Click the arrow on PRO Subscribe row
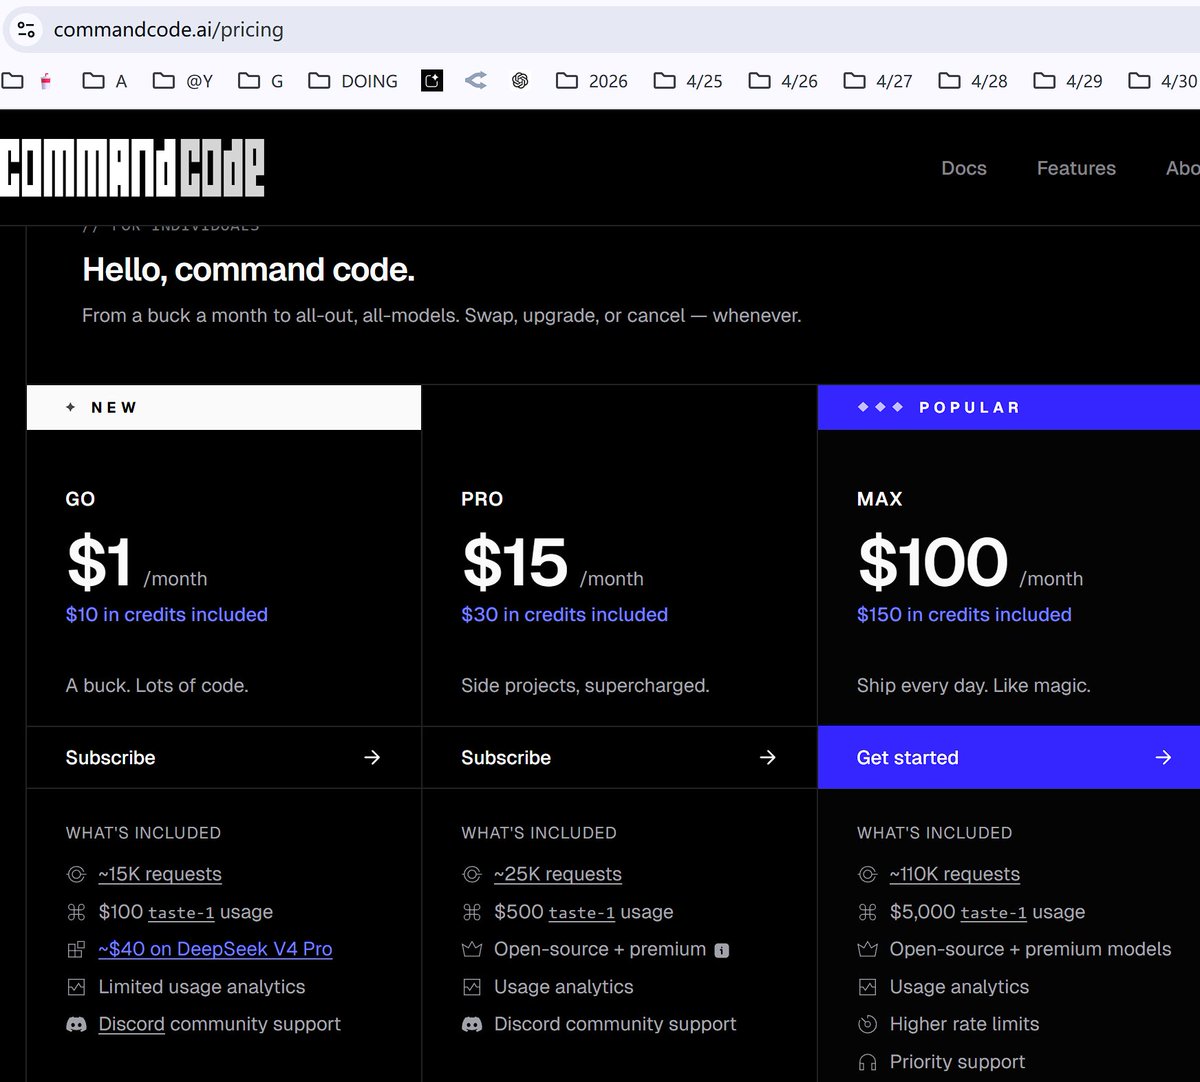 (x=768, y=758)
